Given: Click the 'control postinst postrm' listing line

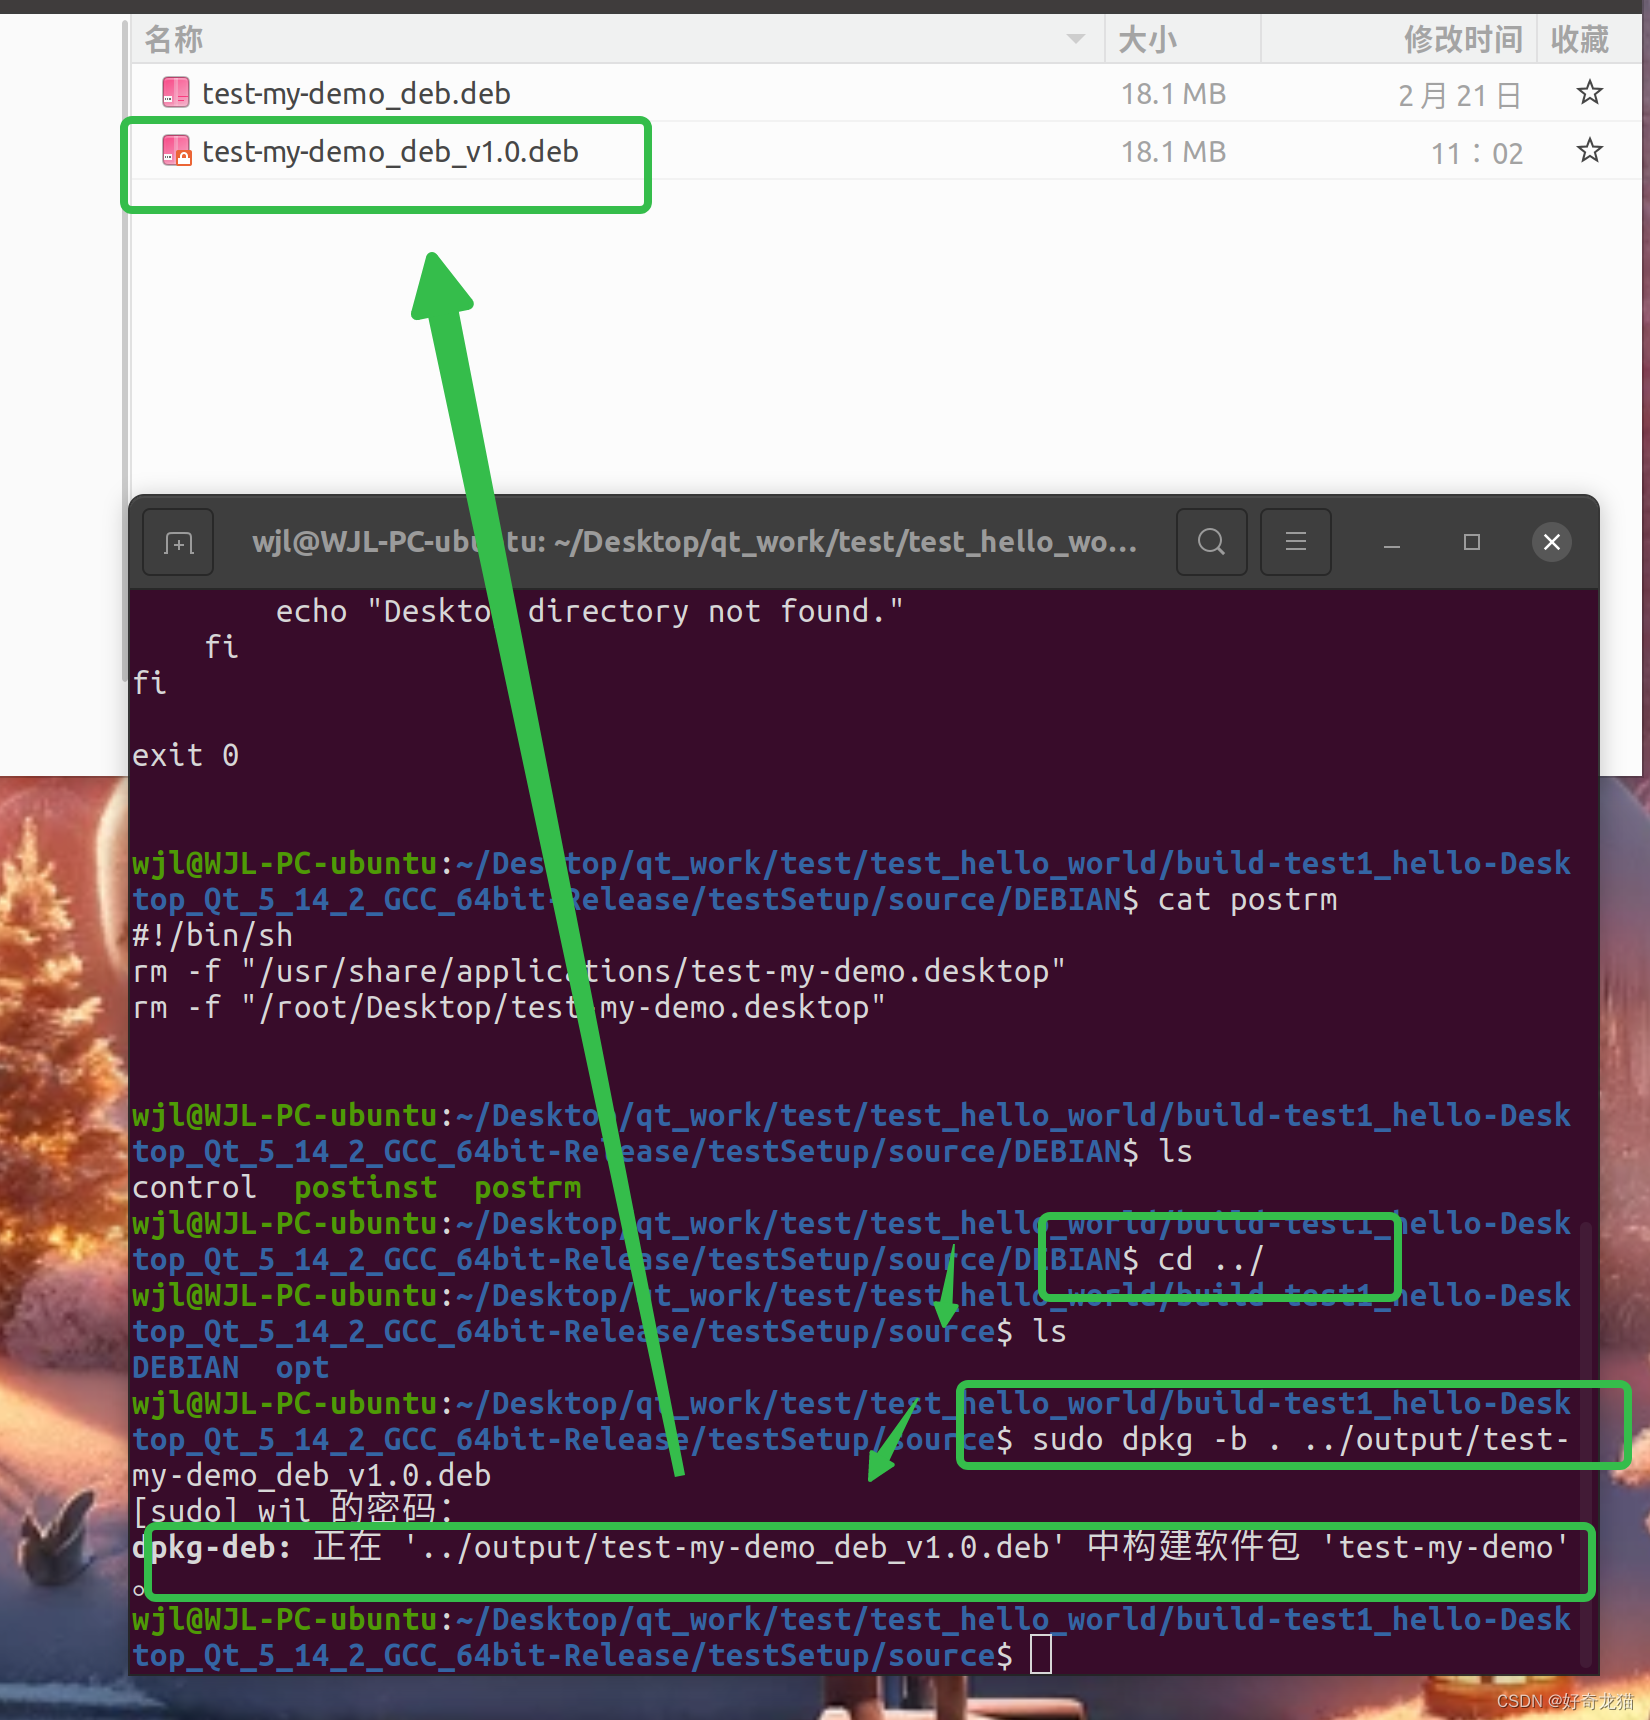Looking at the screenshot, I should click(356, 1187).
